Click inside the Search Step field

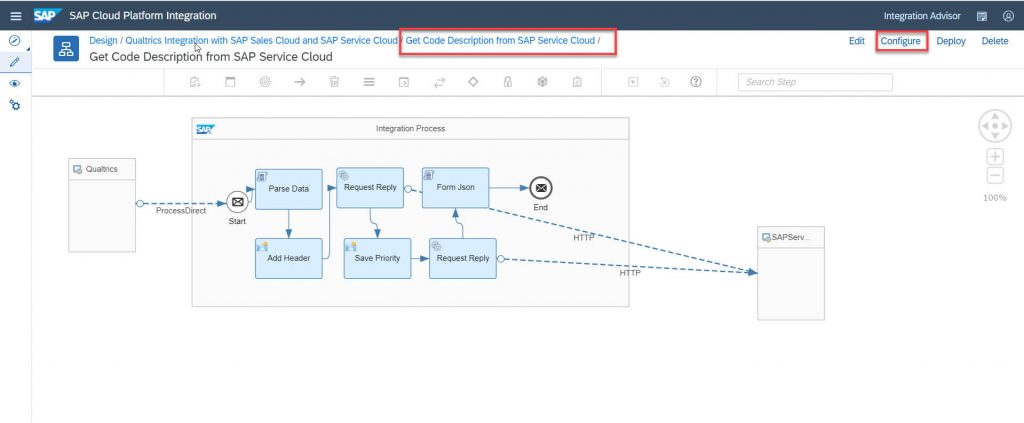(x=815, y=82)
